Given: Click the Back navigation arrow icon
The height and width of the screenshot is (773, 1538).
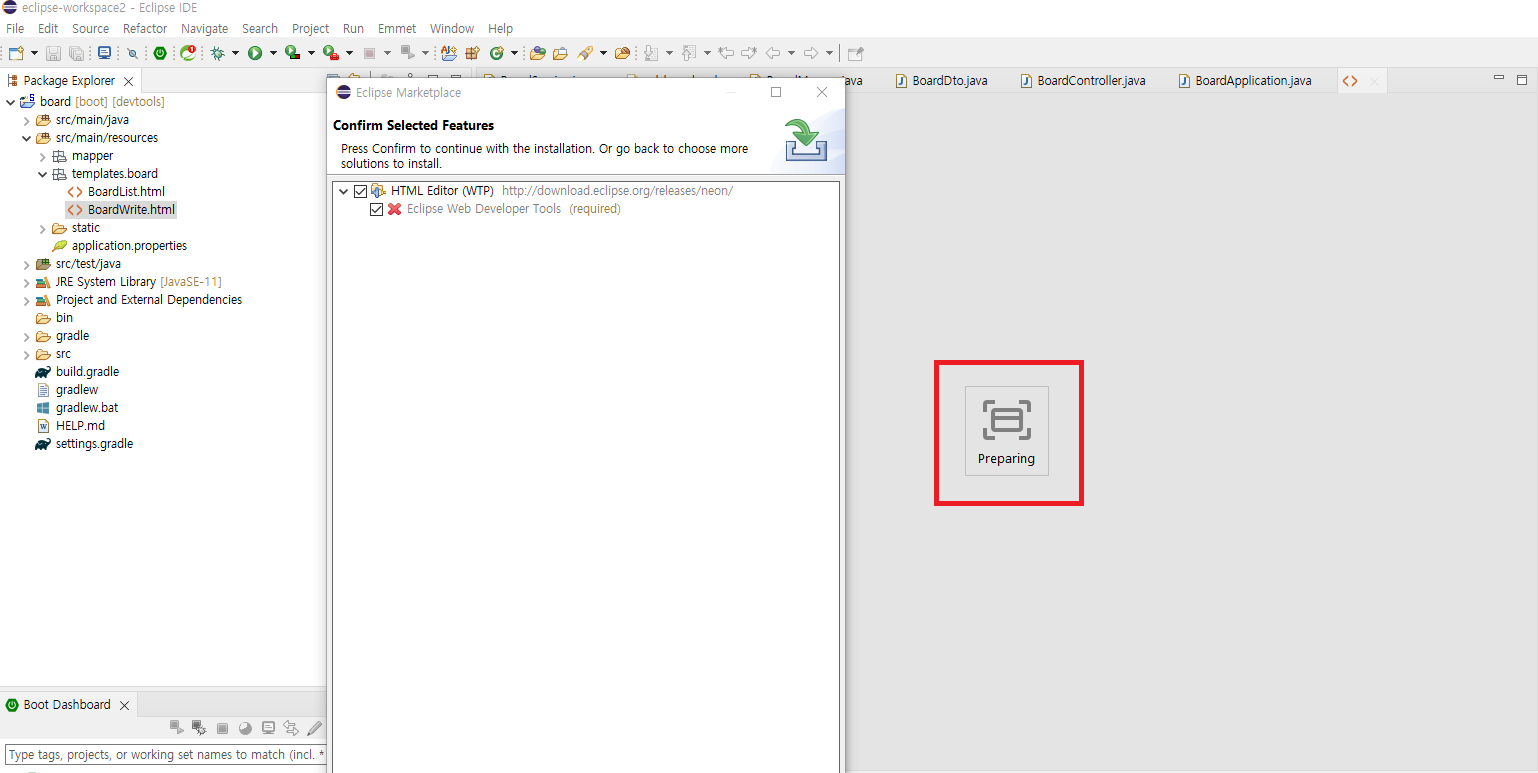Looking at the screenshot, I should (772, 53).
